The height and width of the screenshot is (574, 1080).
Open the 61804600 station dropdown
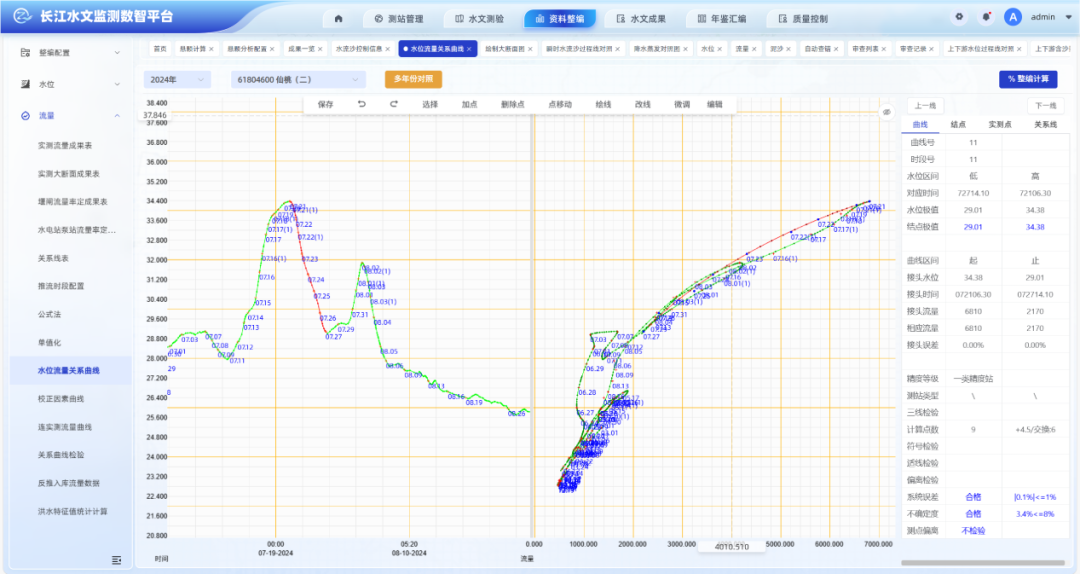(298, 79)
